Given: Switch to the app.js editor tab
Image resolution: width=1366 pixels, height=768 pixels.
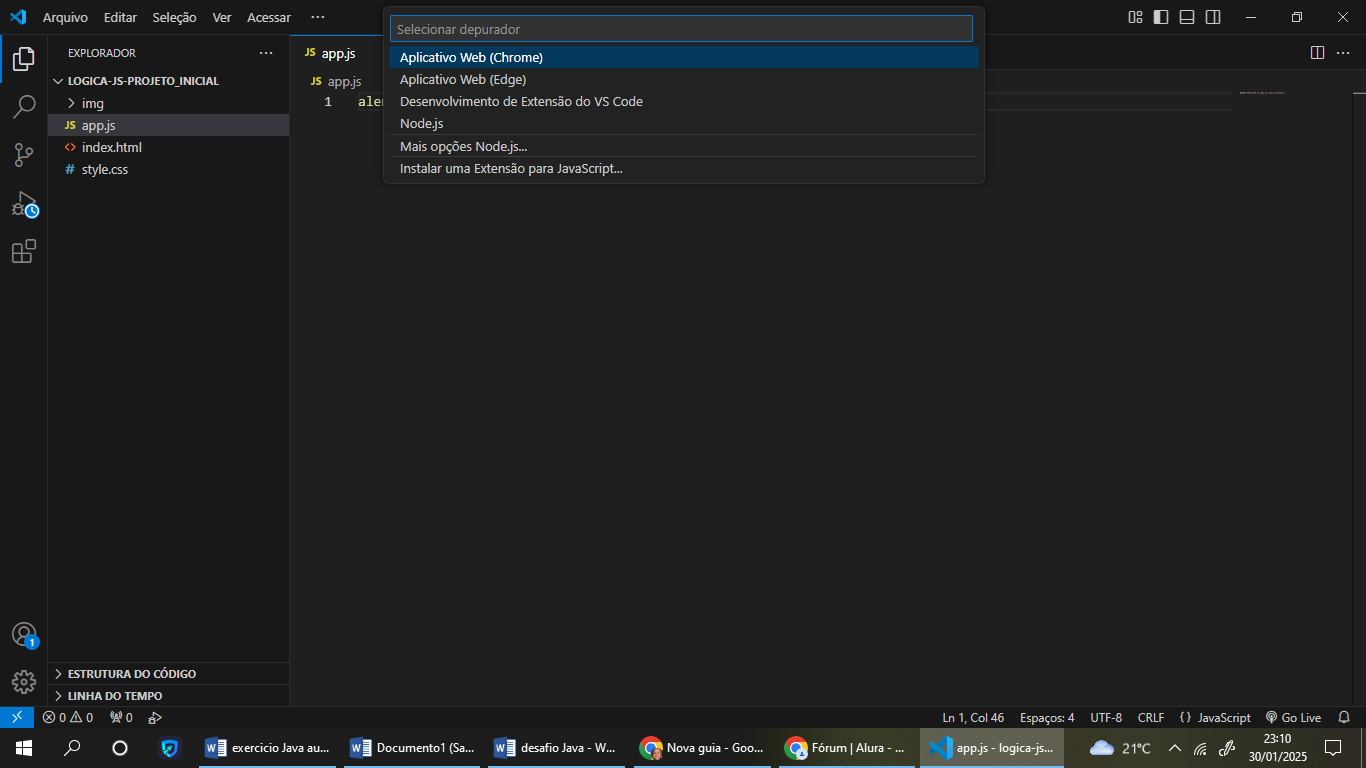Looking at the screenshot, I should pyautogui.click(x=336, y=53).
